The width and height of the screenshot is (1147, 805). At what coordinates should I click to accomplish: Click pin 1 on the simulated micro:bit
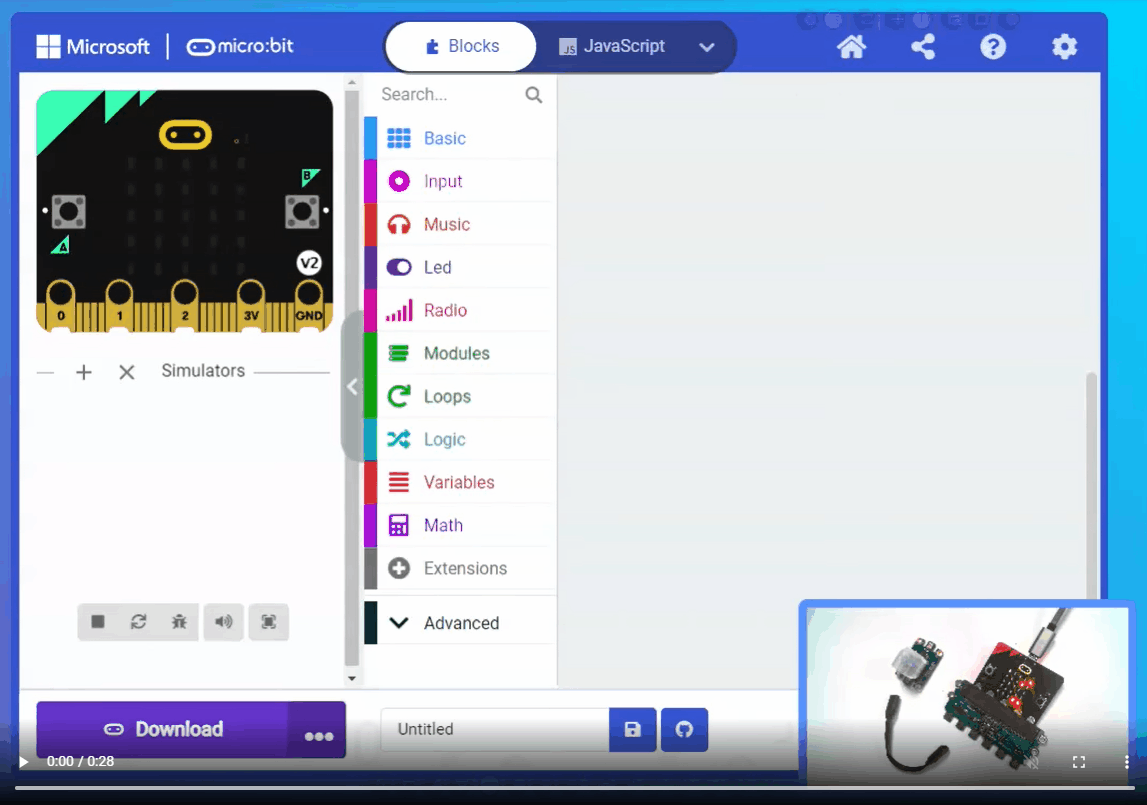120,304
